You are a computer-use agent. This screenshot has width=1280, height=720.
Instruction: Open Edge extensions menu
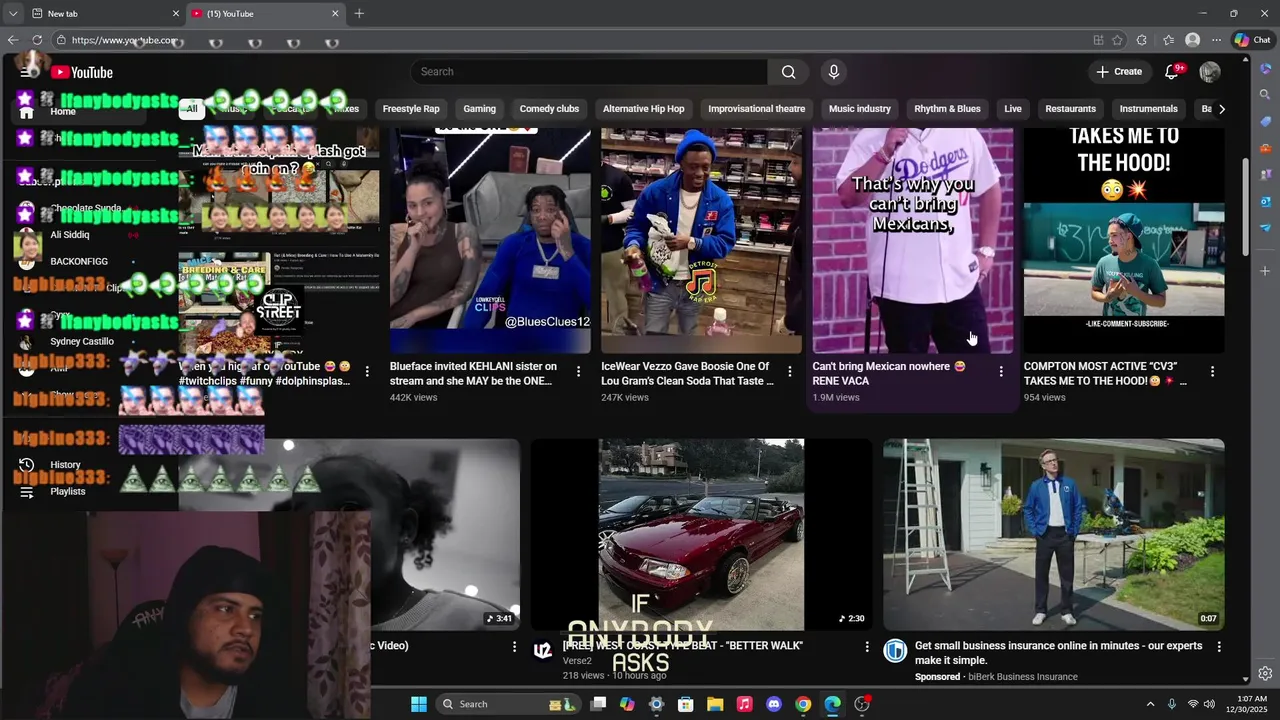tap(1142, 40)
